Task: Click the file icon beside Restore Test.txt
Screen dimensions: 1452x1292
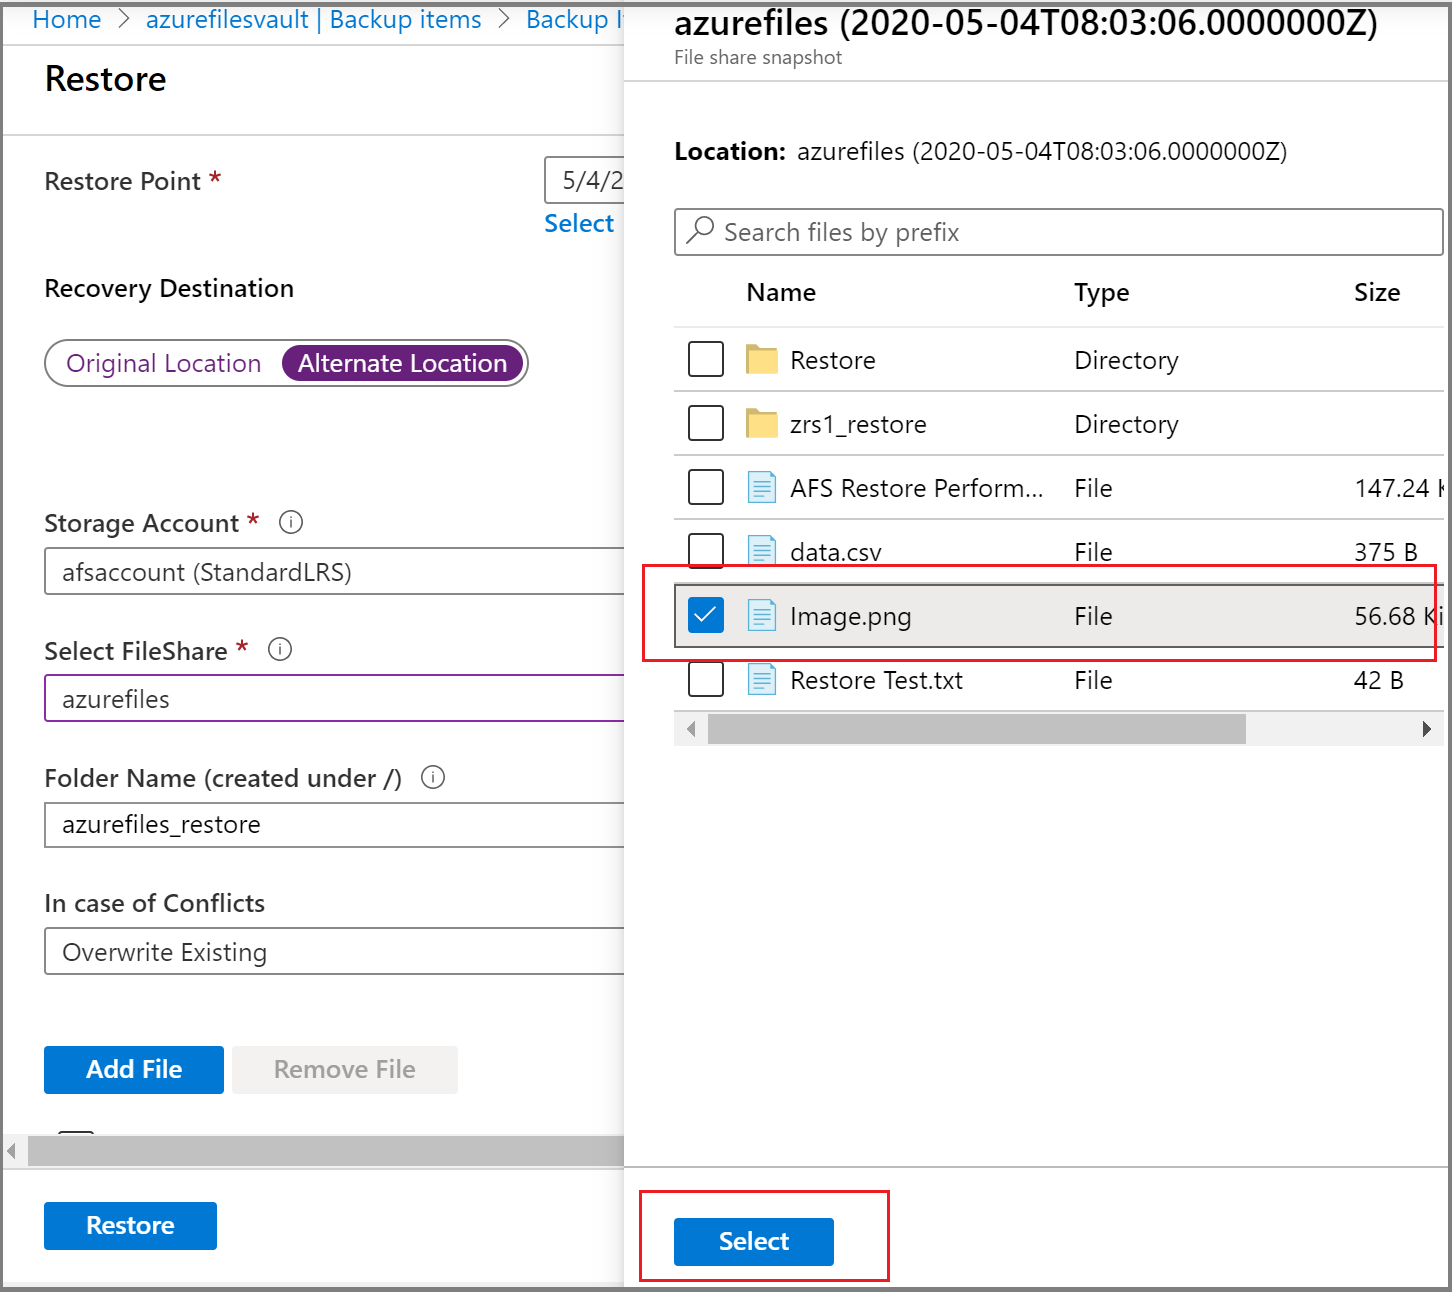Action: pyautogui.click(x=761, y=680)
